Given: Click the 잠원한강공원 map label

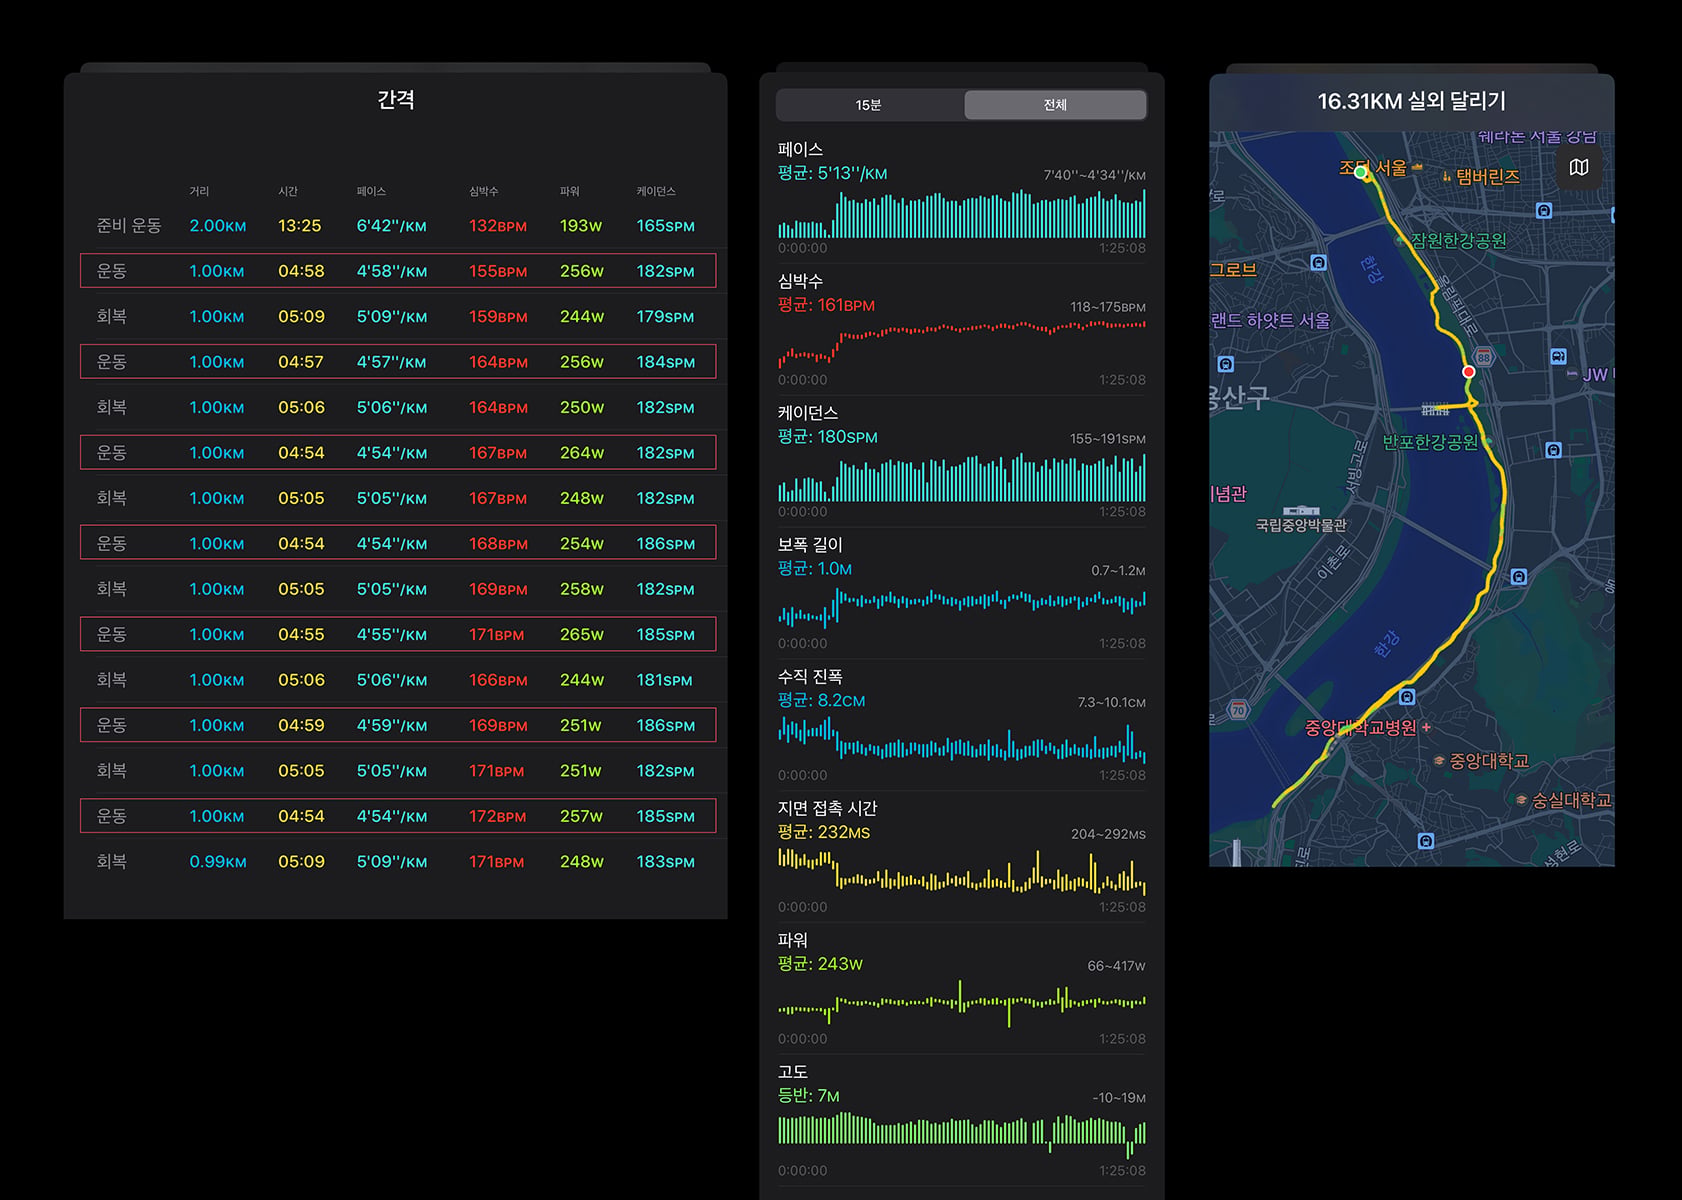Looking at the screenshot, I should 1458,240.
